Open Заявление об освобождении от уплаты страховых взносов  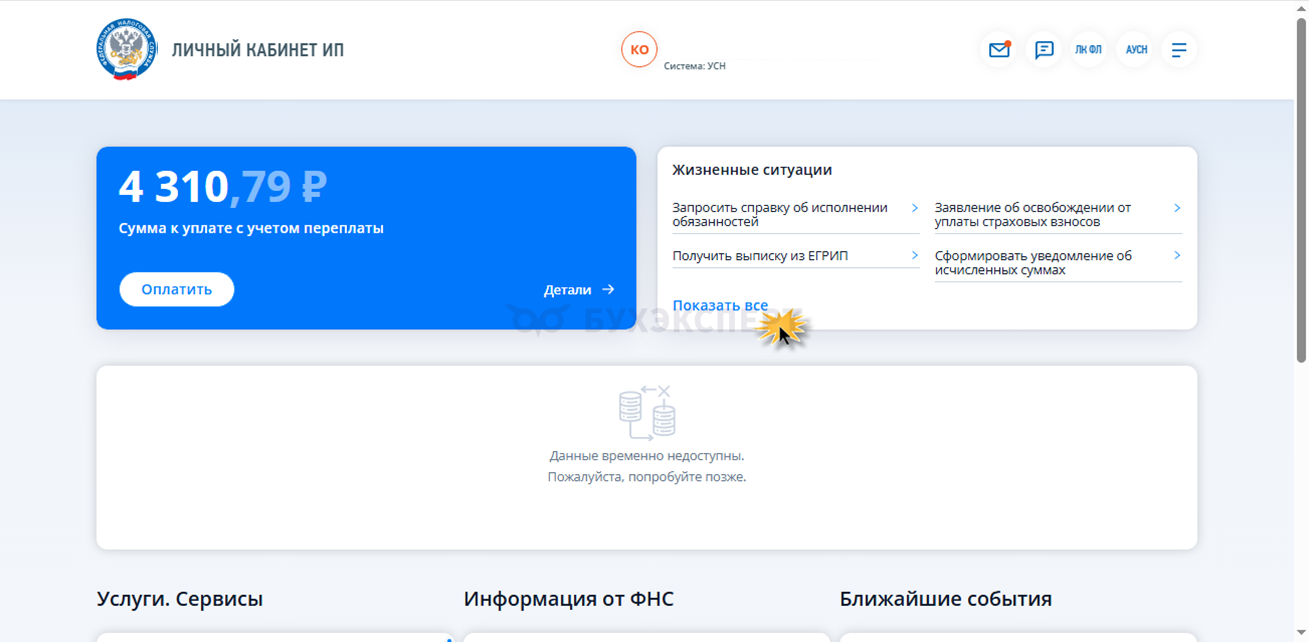1033,215
